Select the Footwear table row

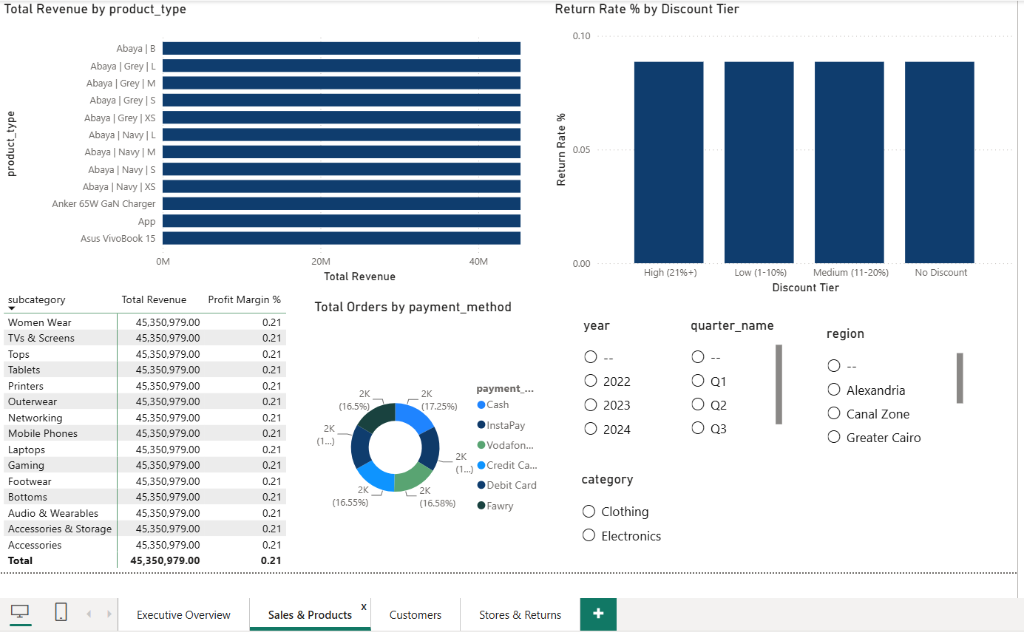(x=145, y=481)
